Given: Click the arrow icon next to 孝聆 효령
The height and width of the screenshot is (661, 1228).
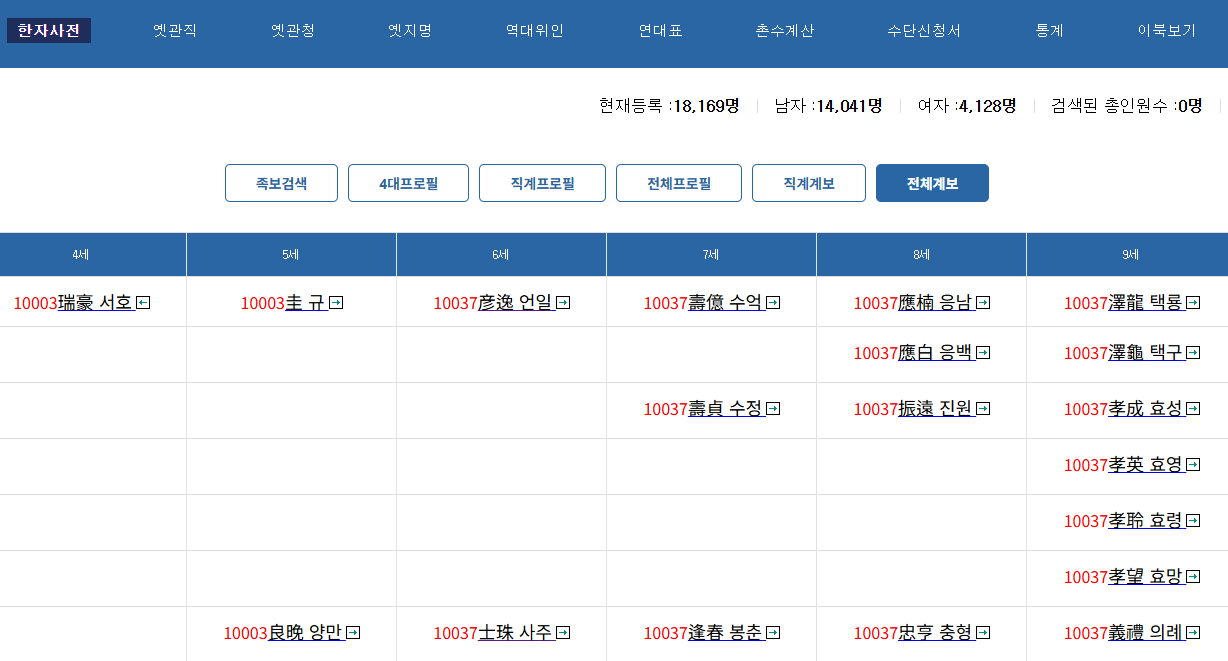Looking at the screenshot, I should [x=1193, y=521].
